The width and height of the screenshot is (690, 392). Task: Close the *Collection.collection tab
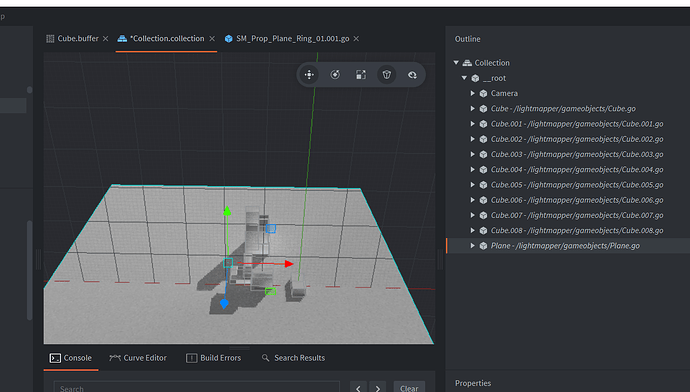tap(212, 39)
